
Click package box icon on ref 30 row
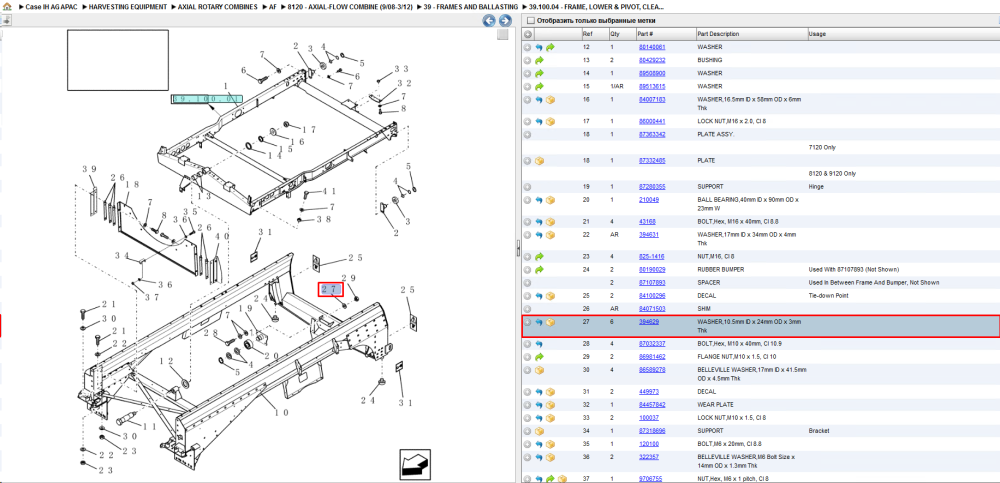coord(539,370)
